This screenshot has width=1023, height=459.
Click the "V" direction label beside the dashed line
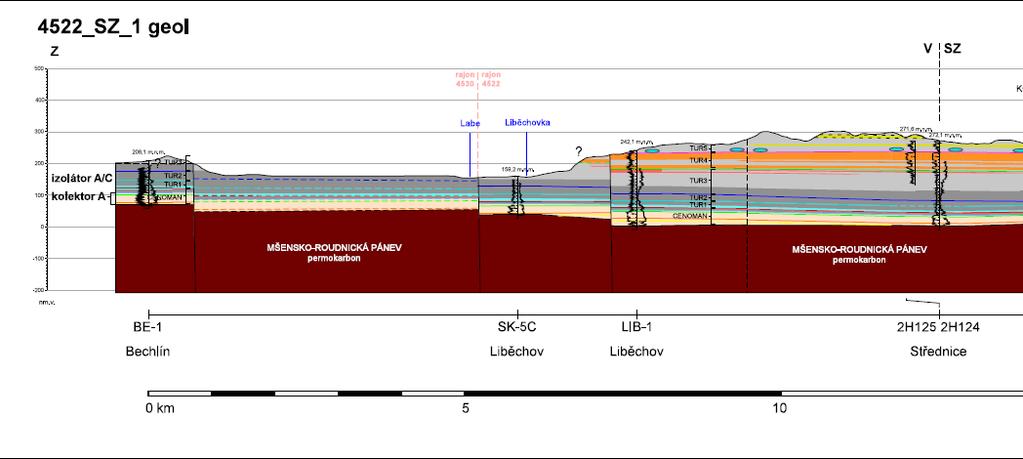pos(928,49)
